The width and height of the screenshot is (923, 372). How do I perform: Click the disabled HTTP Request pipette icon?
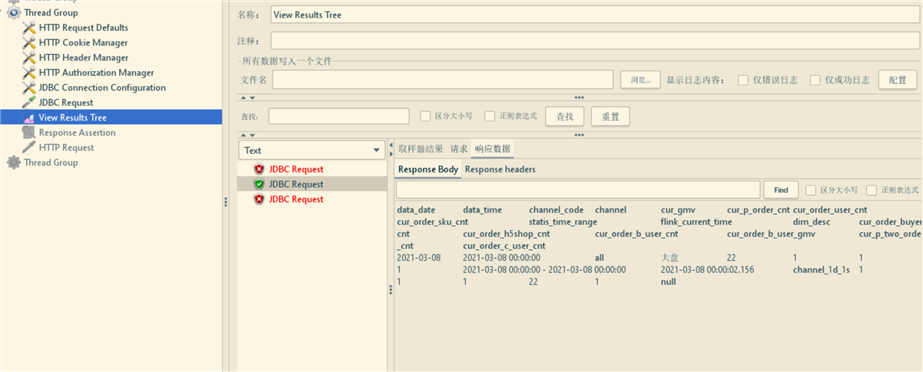click(x=29, y=147)
